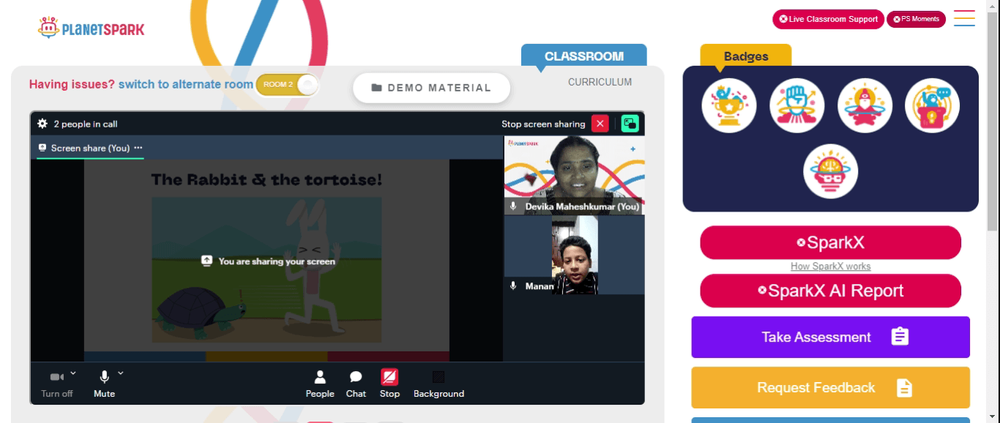This screenshot has height=423, width=1000.
Task: Switch to the CLASSROOM tab
Action: (x=584, y=56)
